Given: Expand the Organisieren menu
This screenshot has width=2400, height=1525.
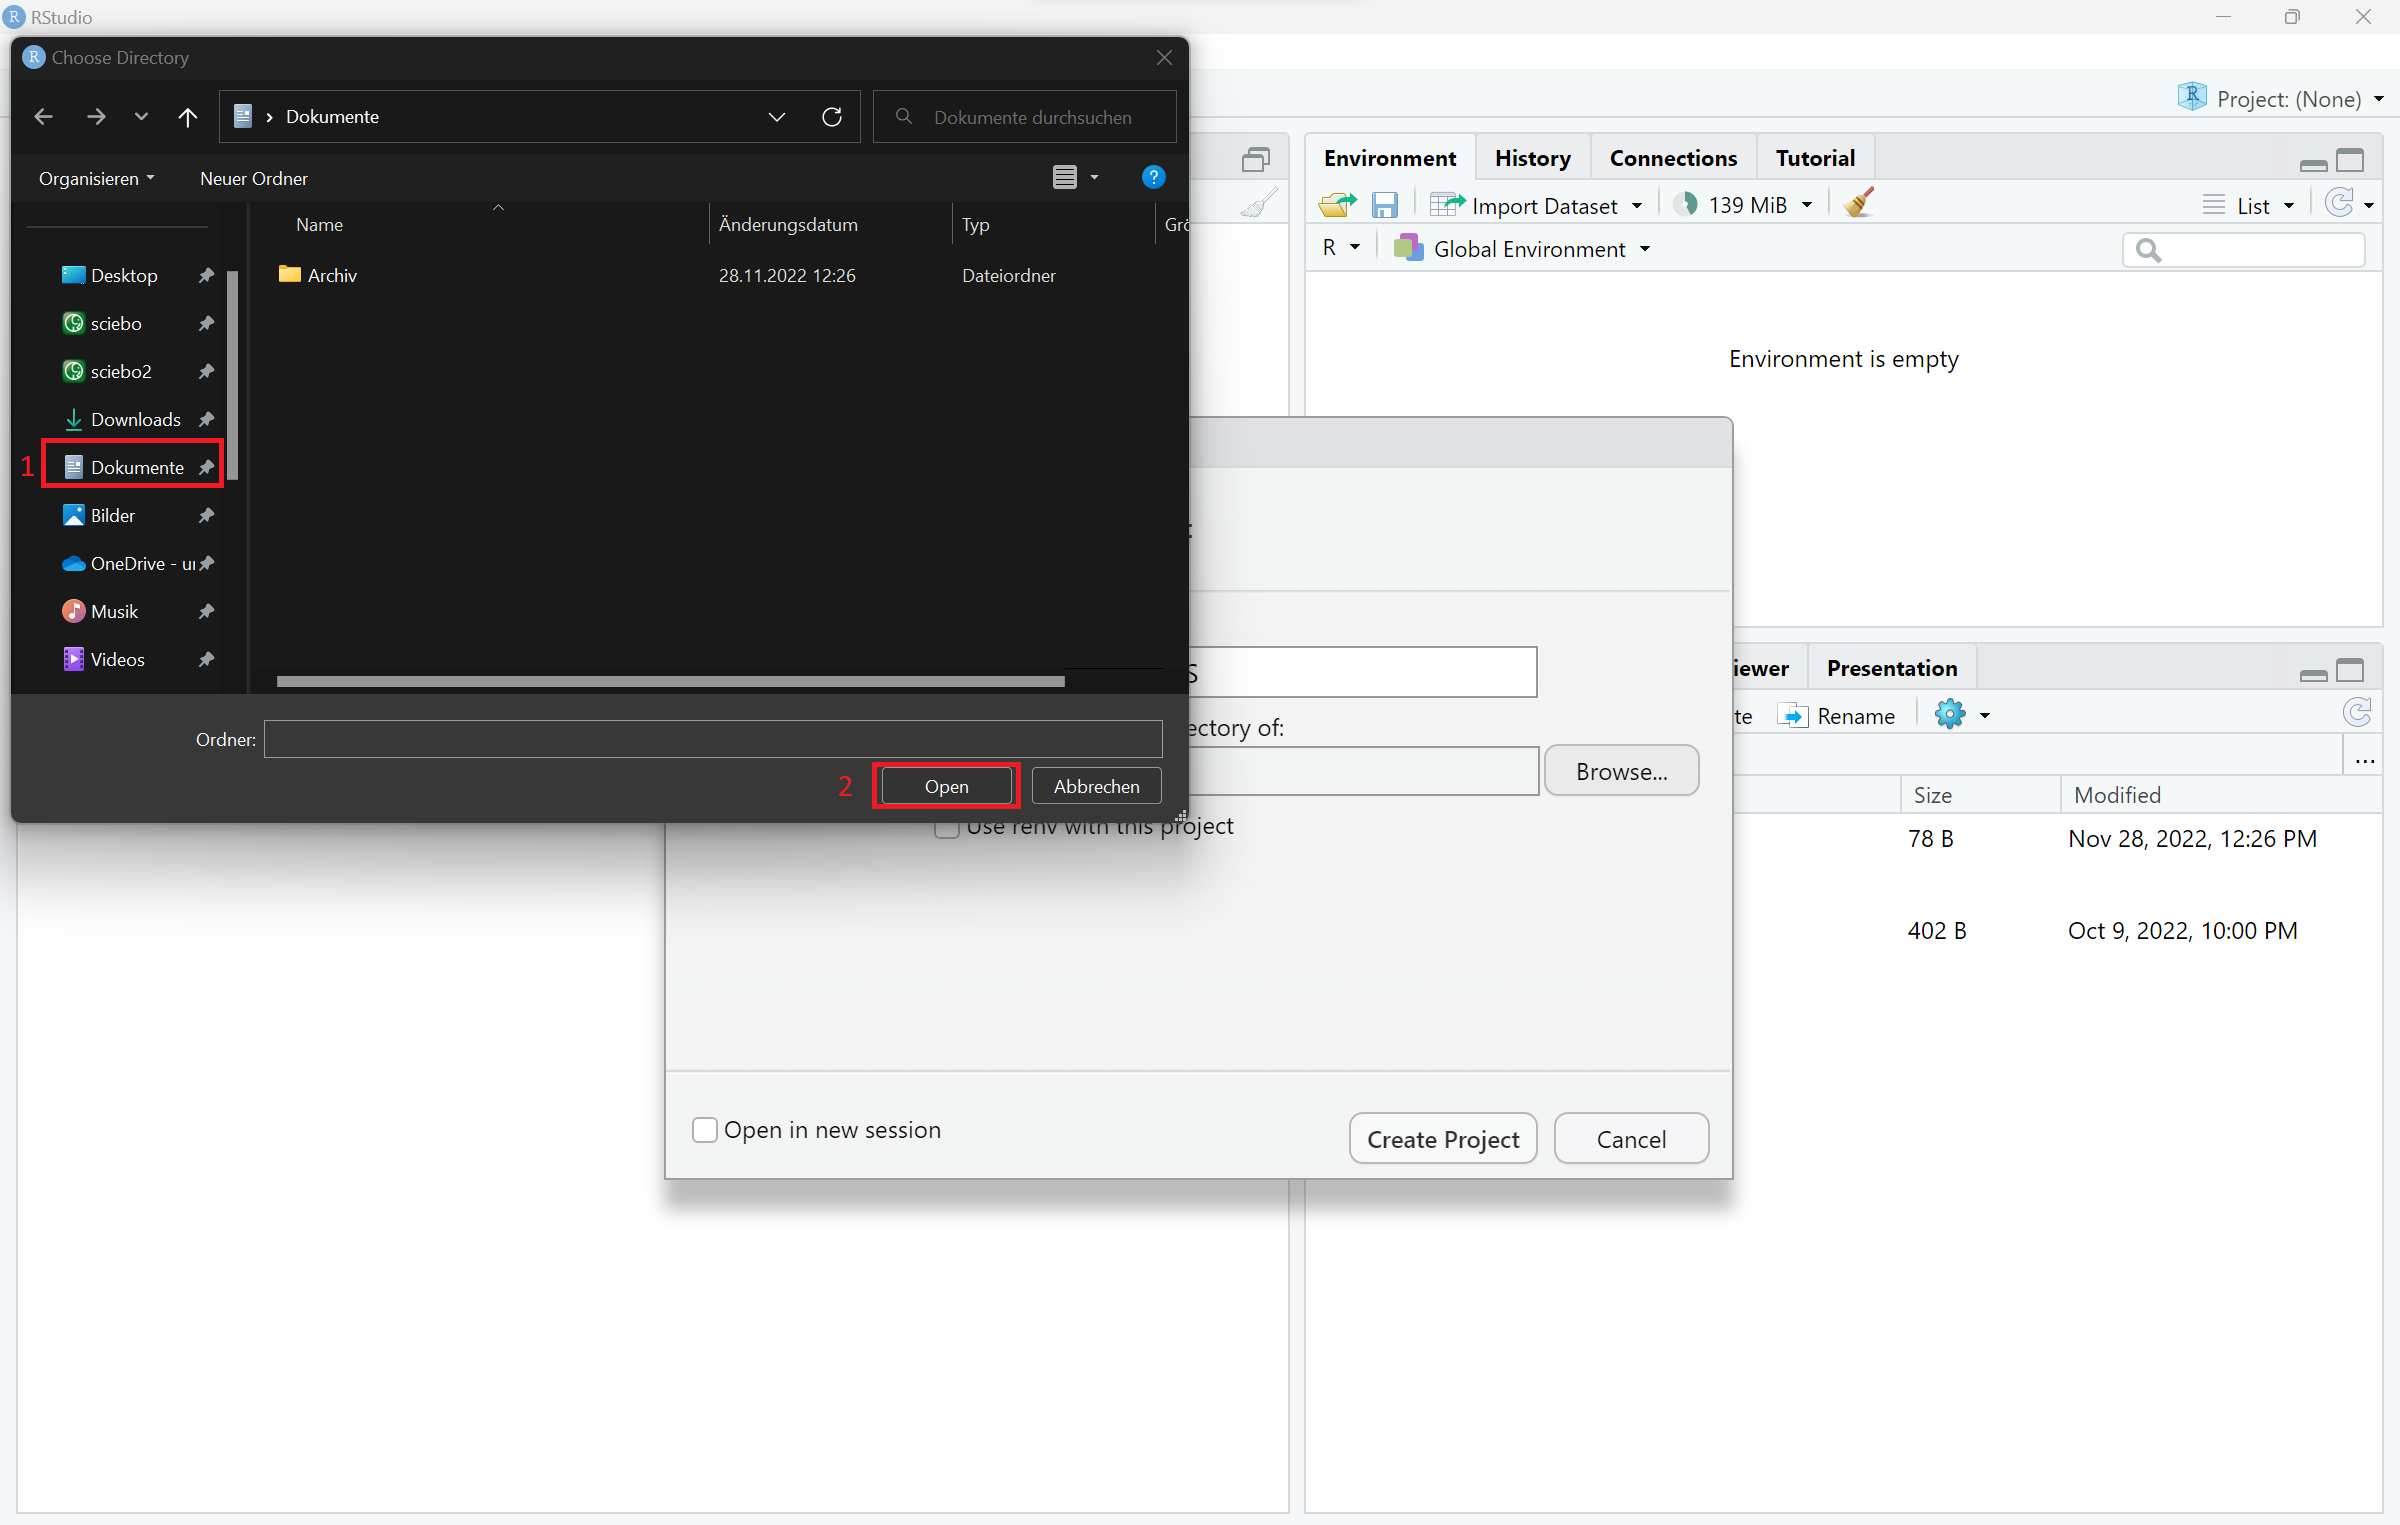Looking at the screenshot, I should pos(96,178).
